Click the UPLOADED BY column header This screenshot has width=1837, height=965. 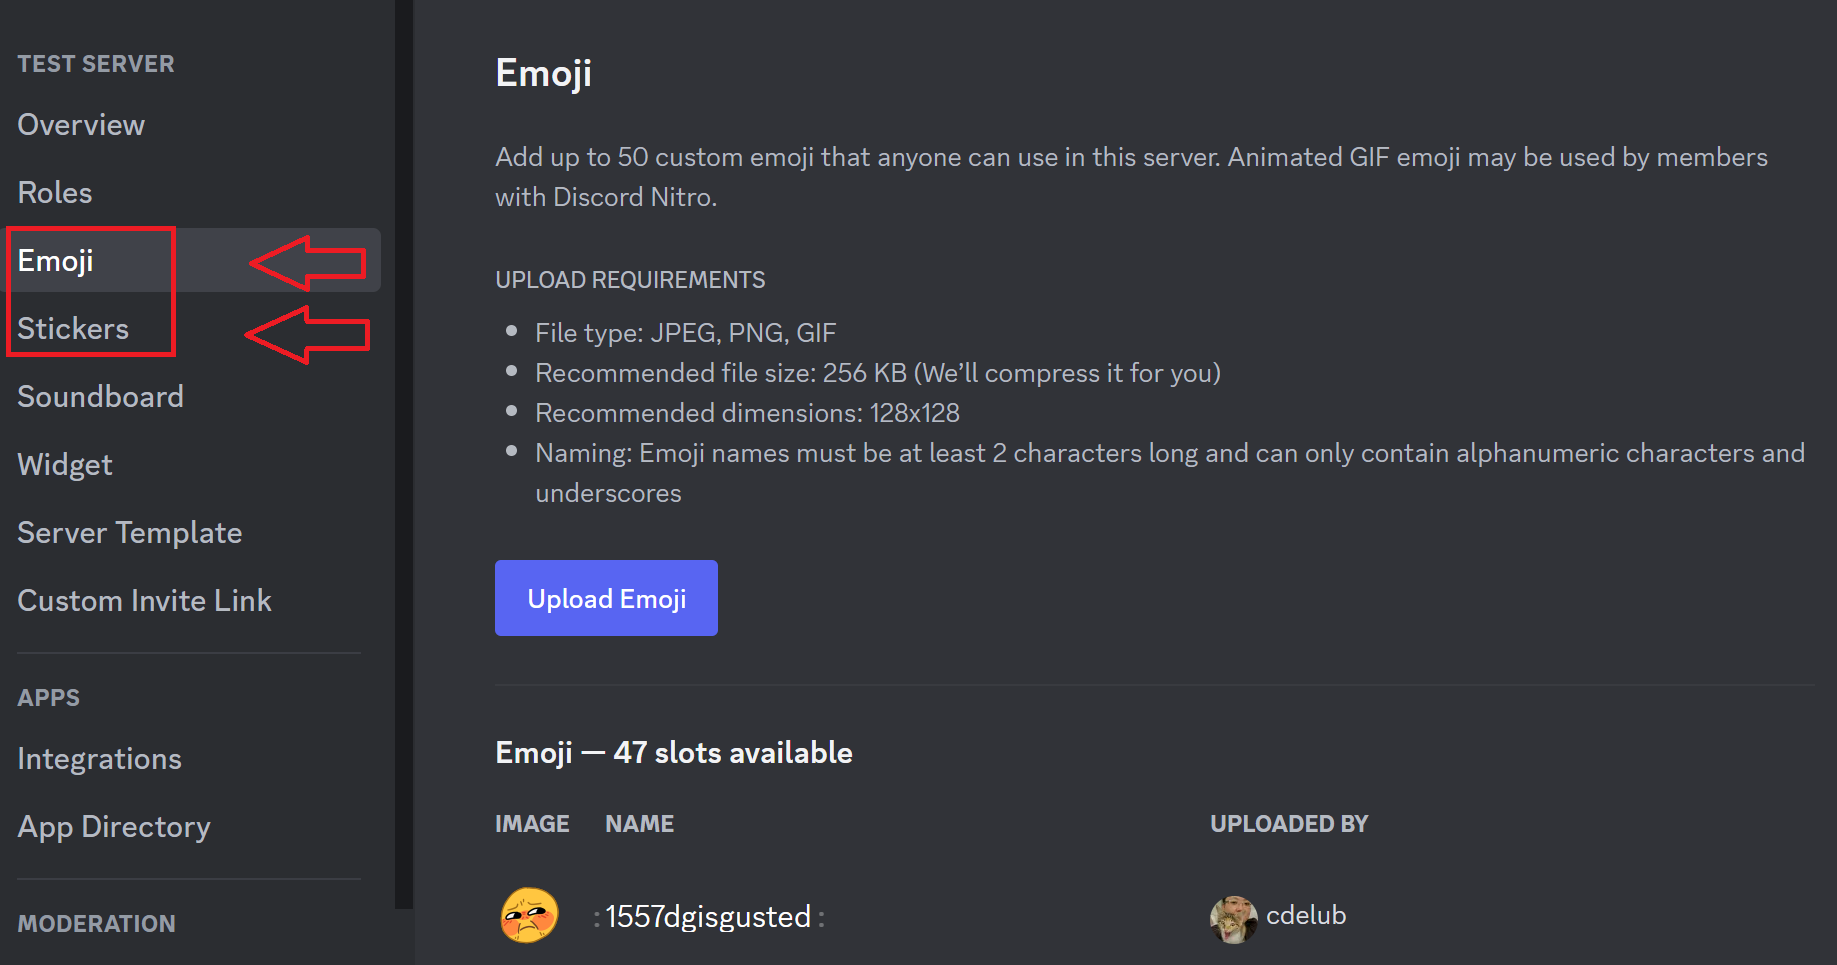pyautogui.click(x=1289, y=823)
